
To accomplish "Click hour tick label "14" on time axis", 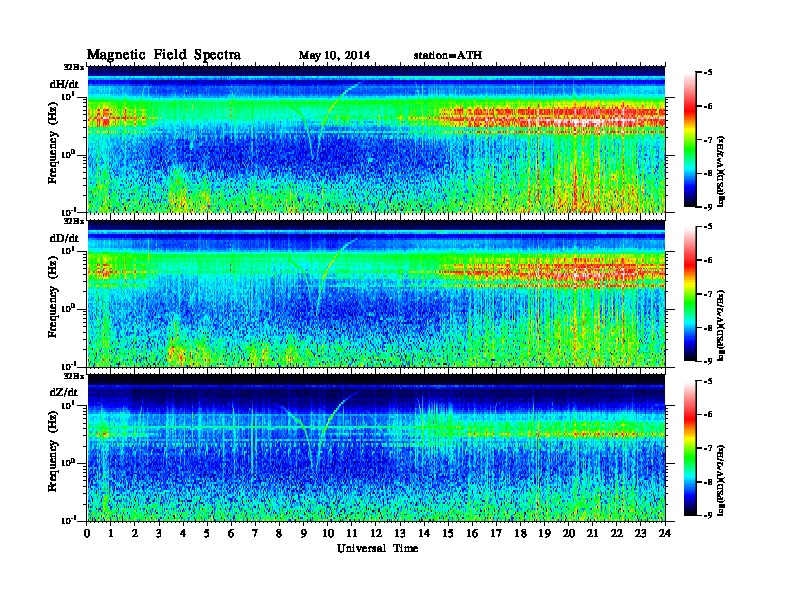I will 424,533.
